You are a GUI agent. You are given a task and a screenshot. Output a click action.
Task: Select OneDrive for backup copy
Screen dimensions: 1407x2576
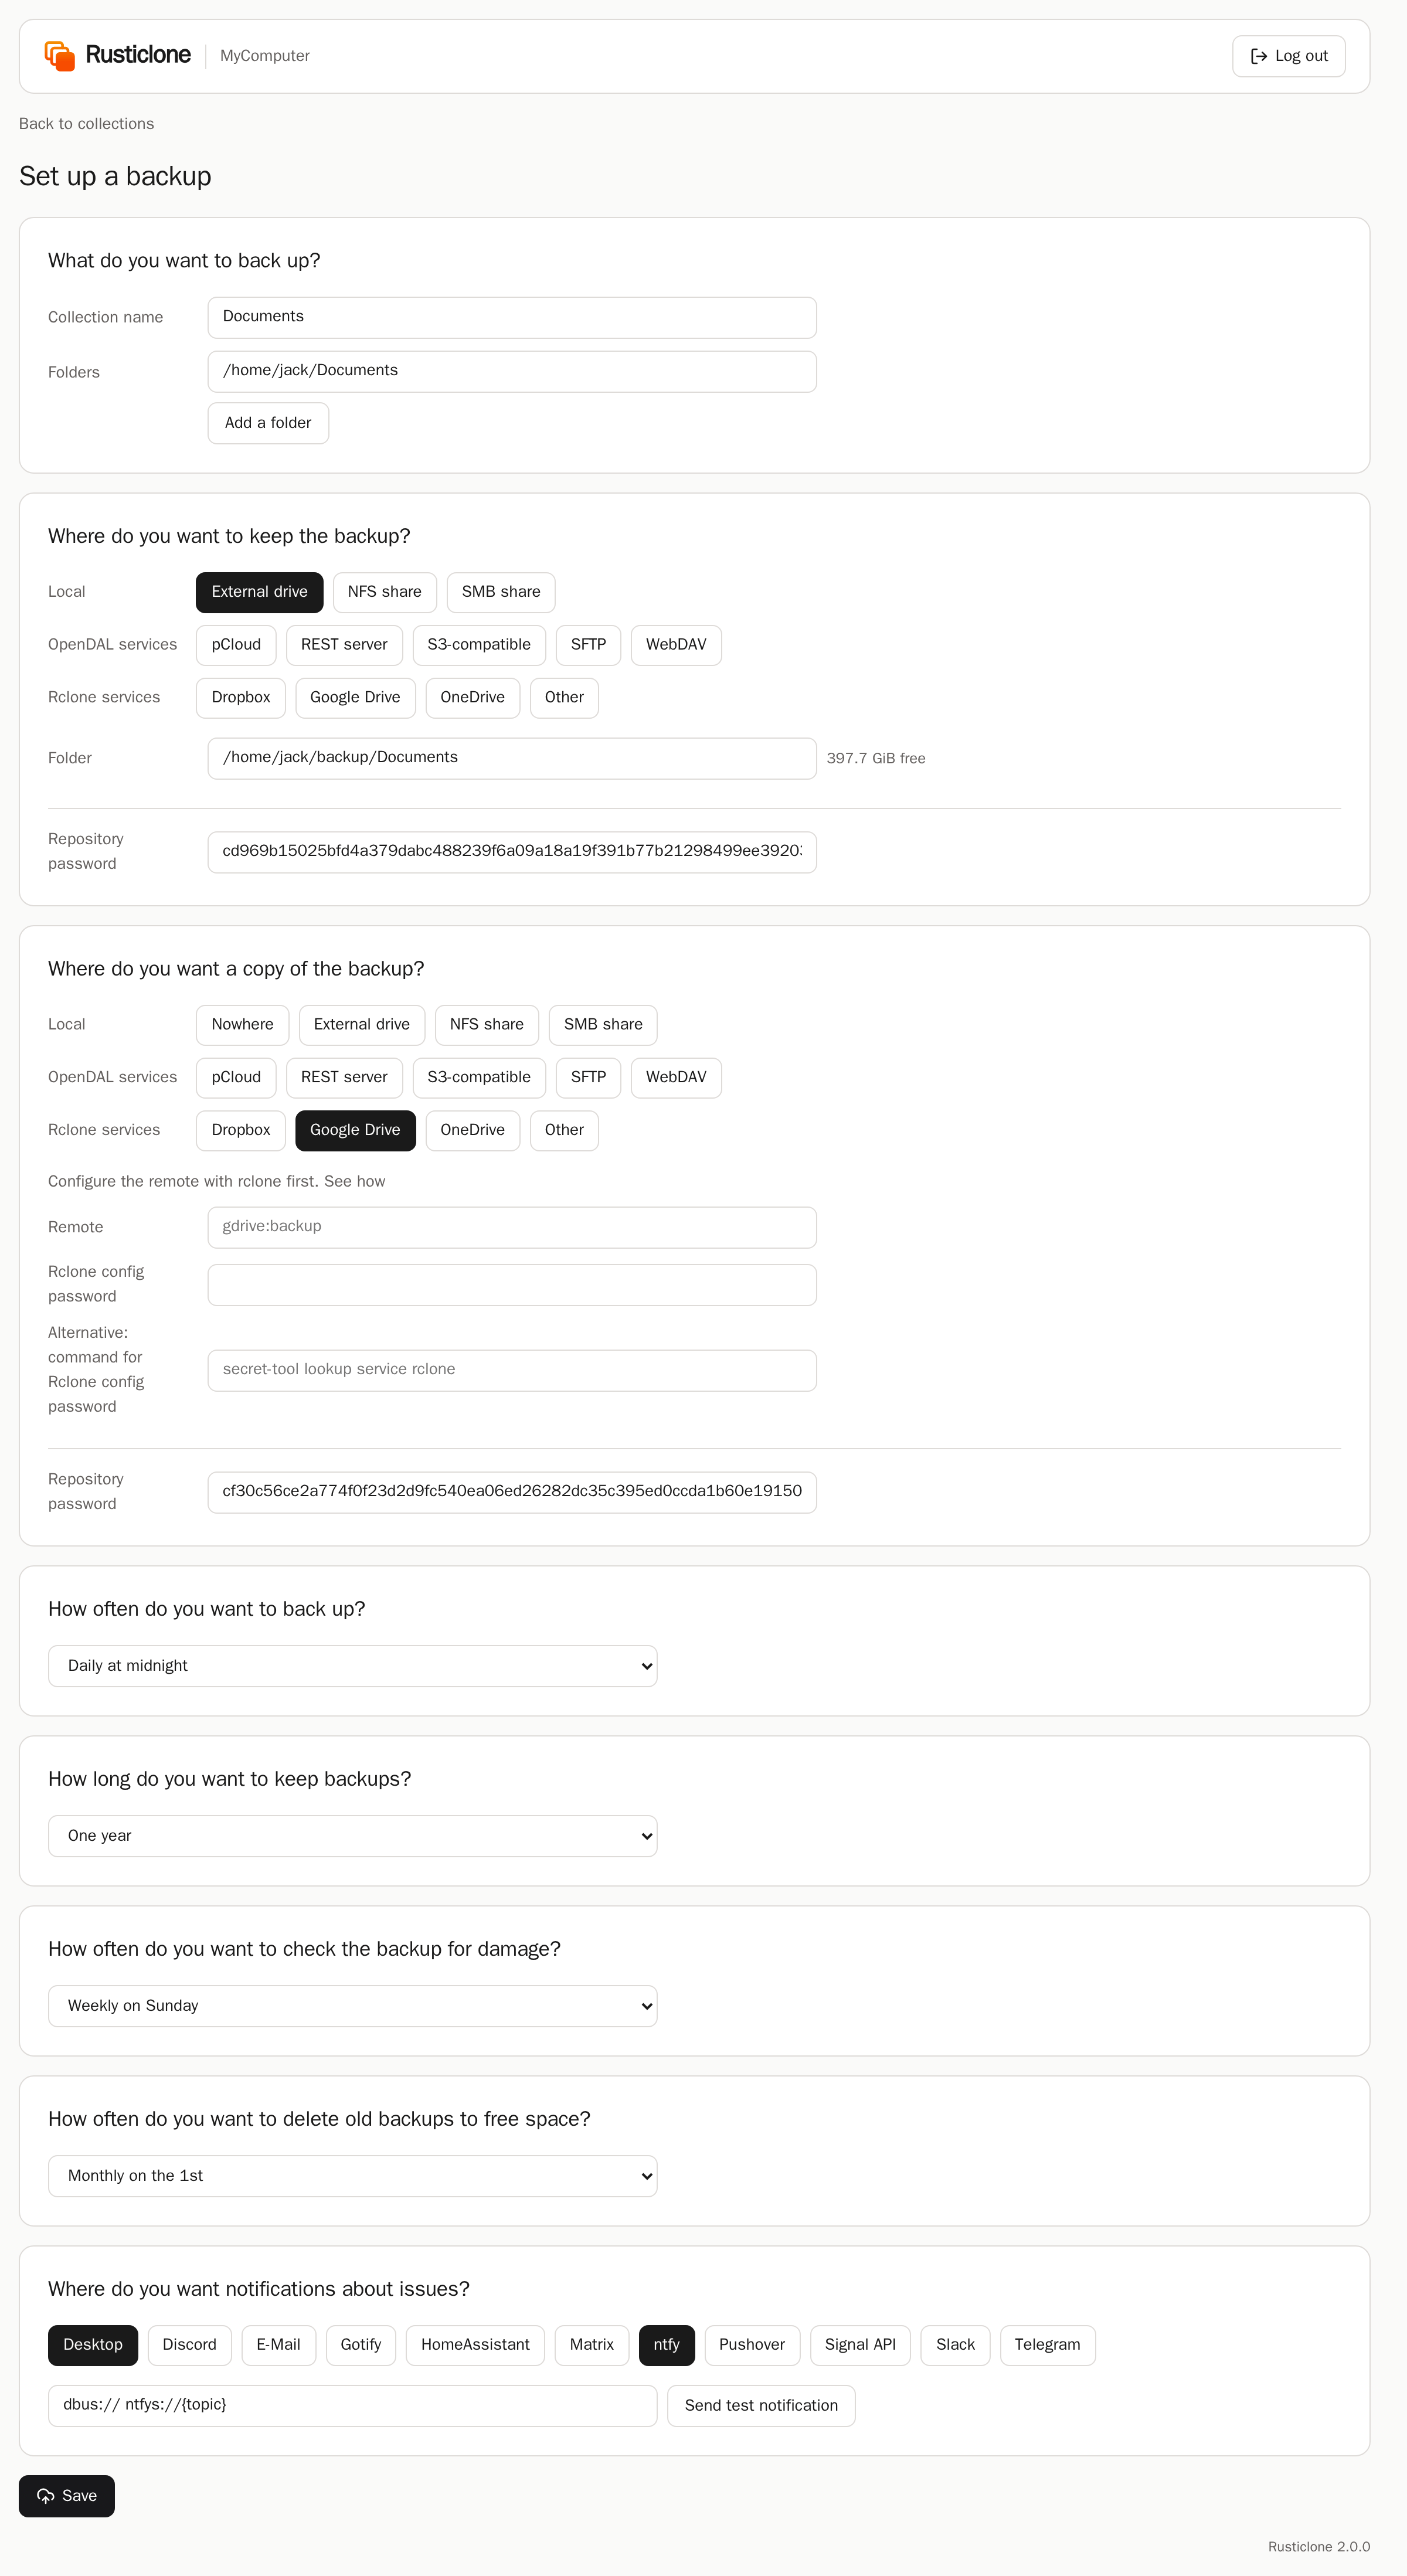(x=472, y=1130)
